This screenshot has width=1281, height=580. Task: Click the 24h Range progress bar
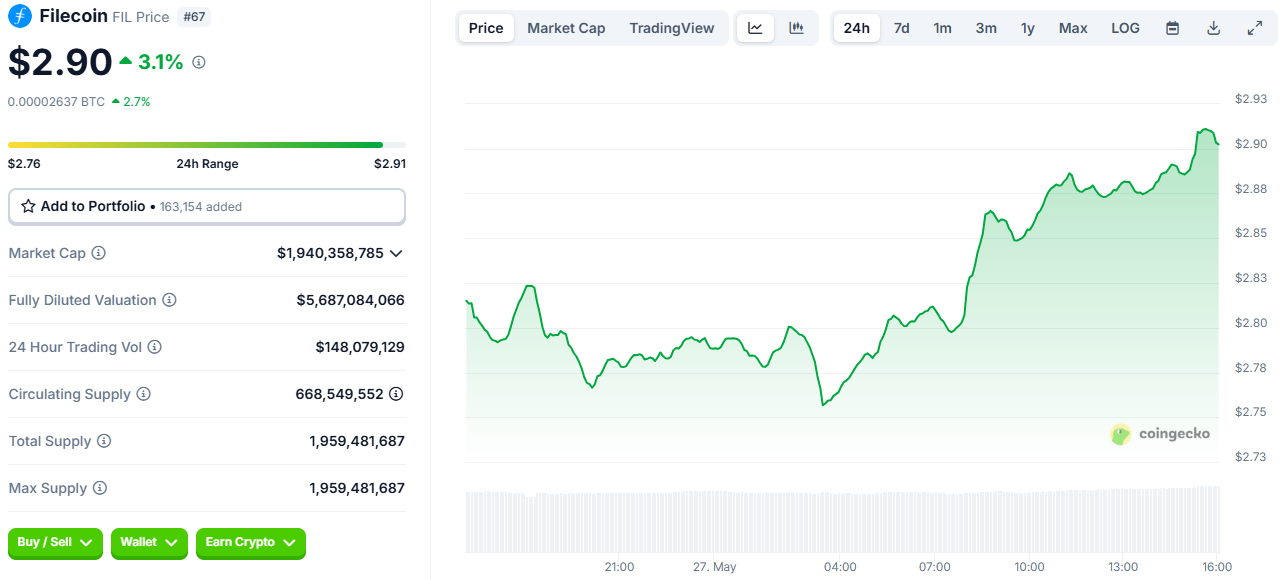206,145
